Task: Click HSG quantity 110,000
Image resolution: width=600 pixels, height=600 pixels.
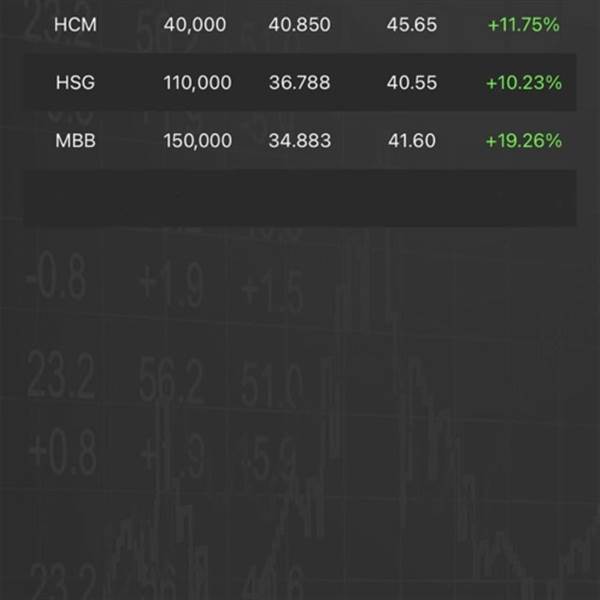Action: pos(197,83)
